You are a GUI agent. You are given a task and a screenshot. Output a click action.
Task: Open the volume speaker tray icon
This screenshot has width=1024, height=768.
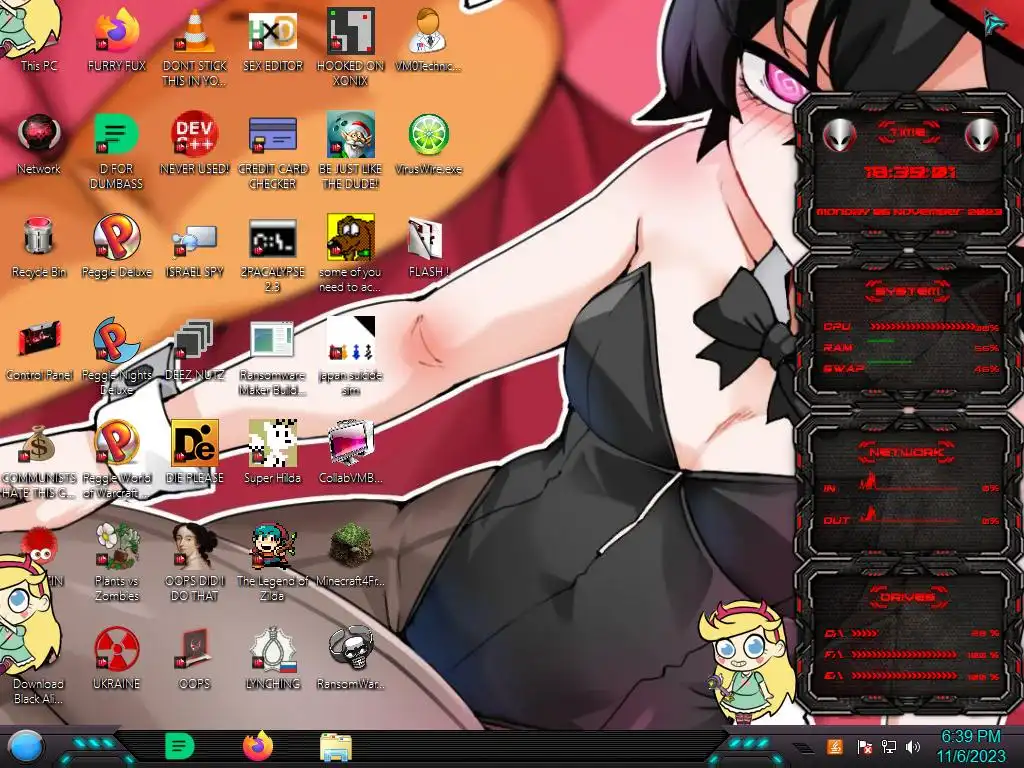point(913,746)
